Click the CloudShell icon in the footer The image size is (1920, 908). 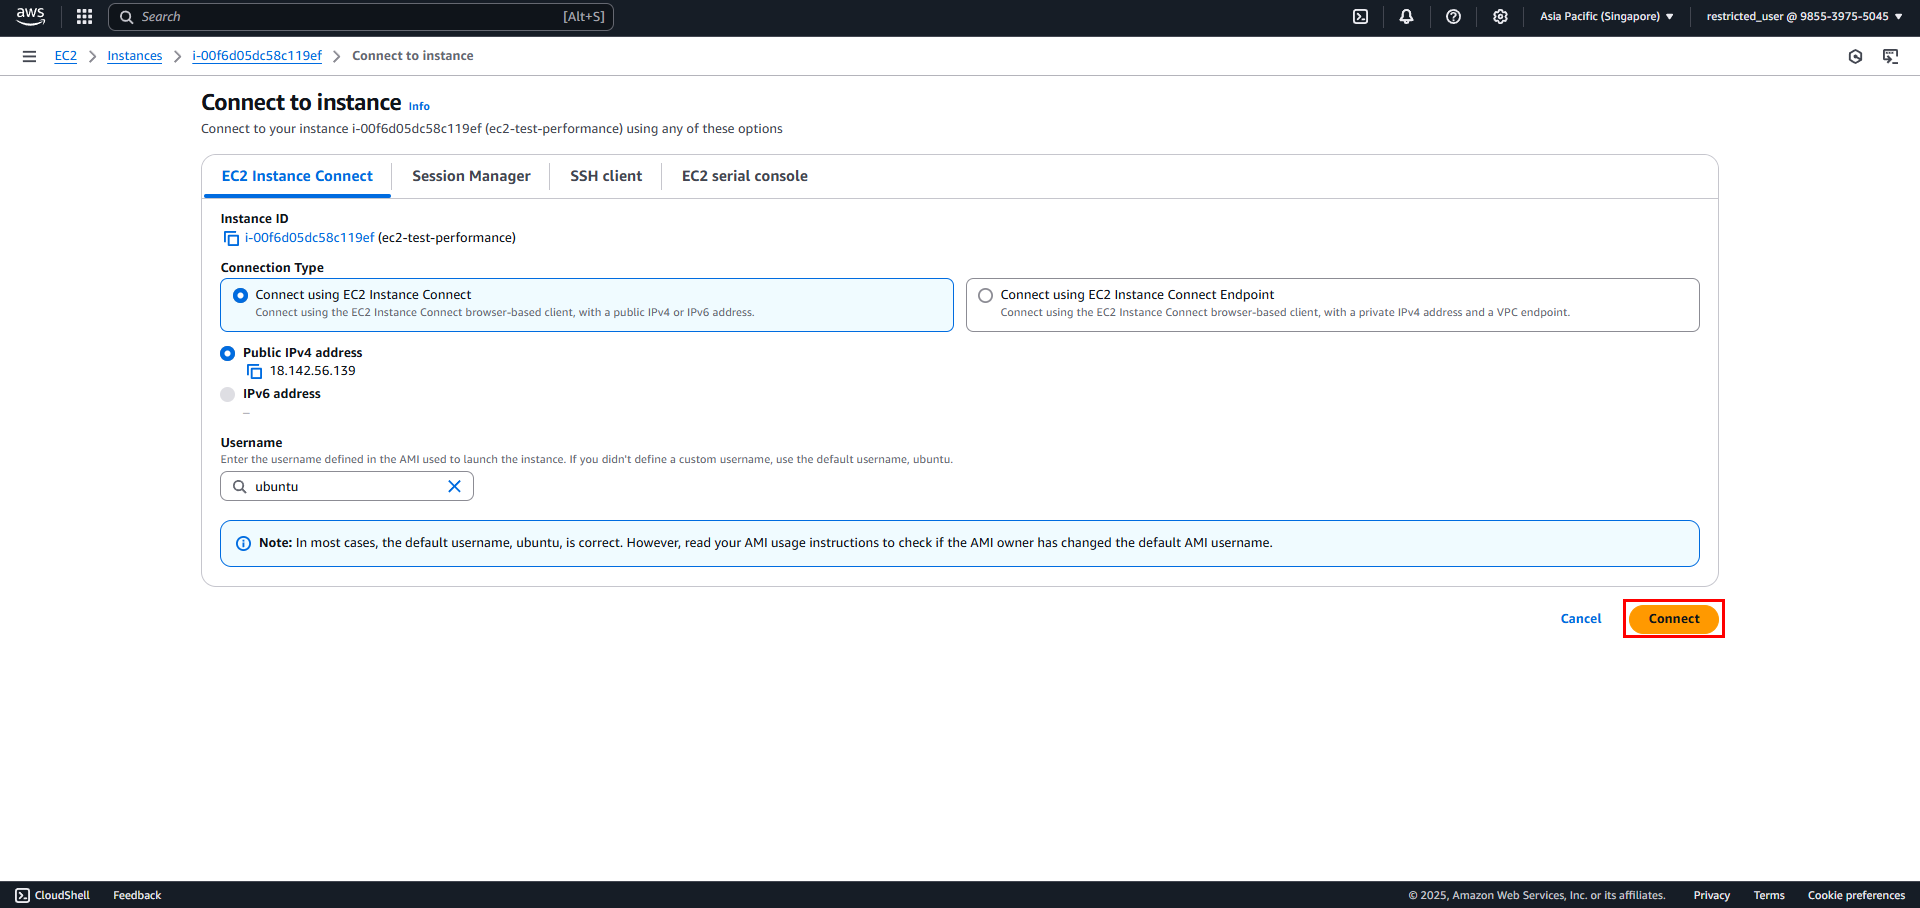[22, 895]
